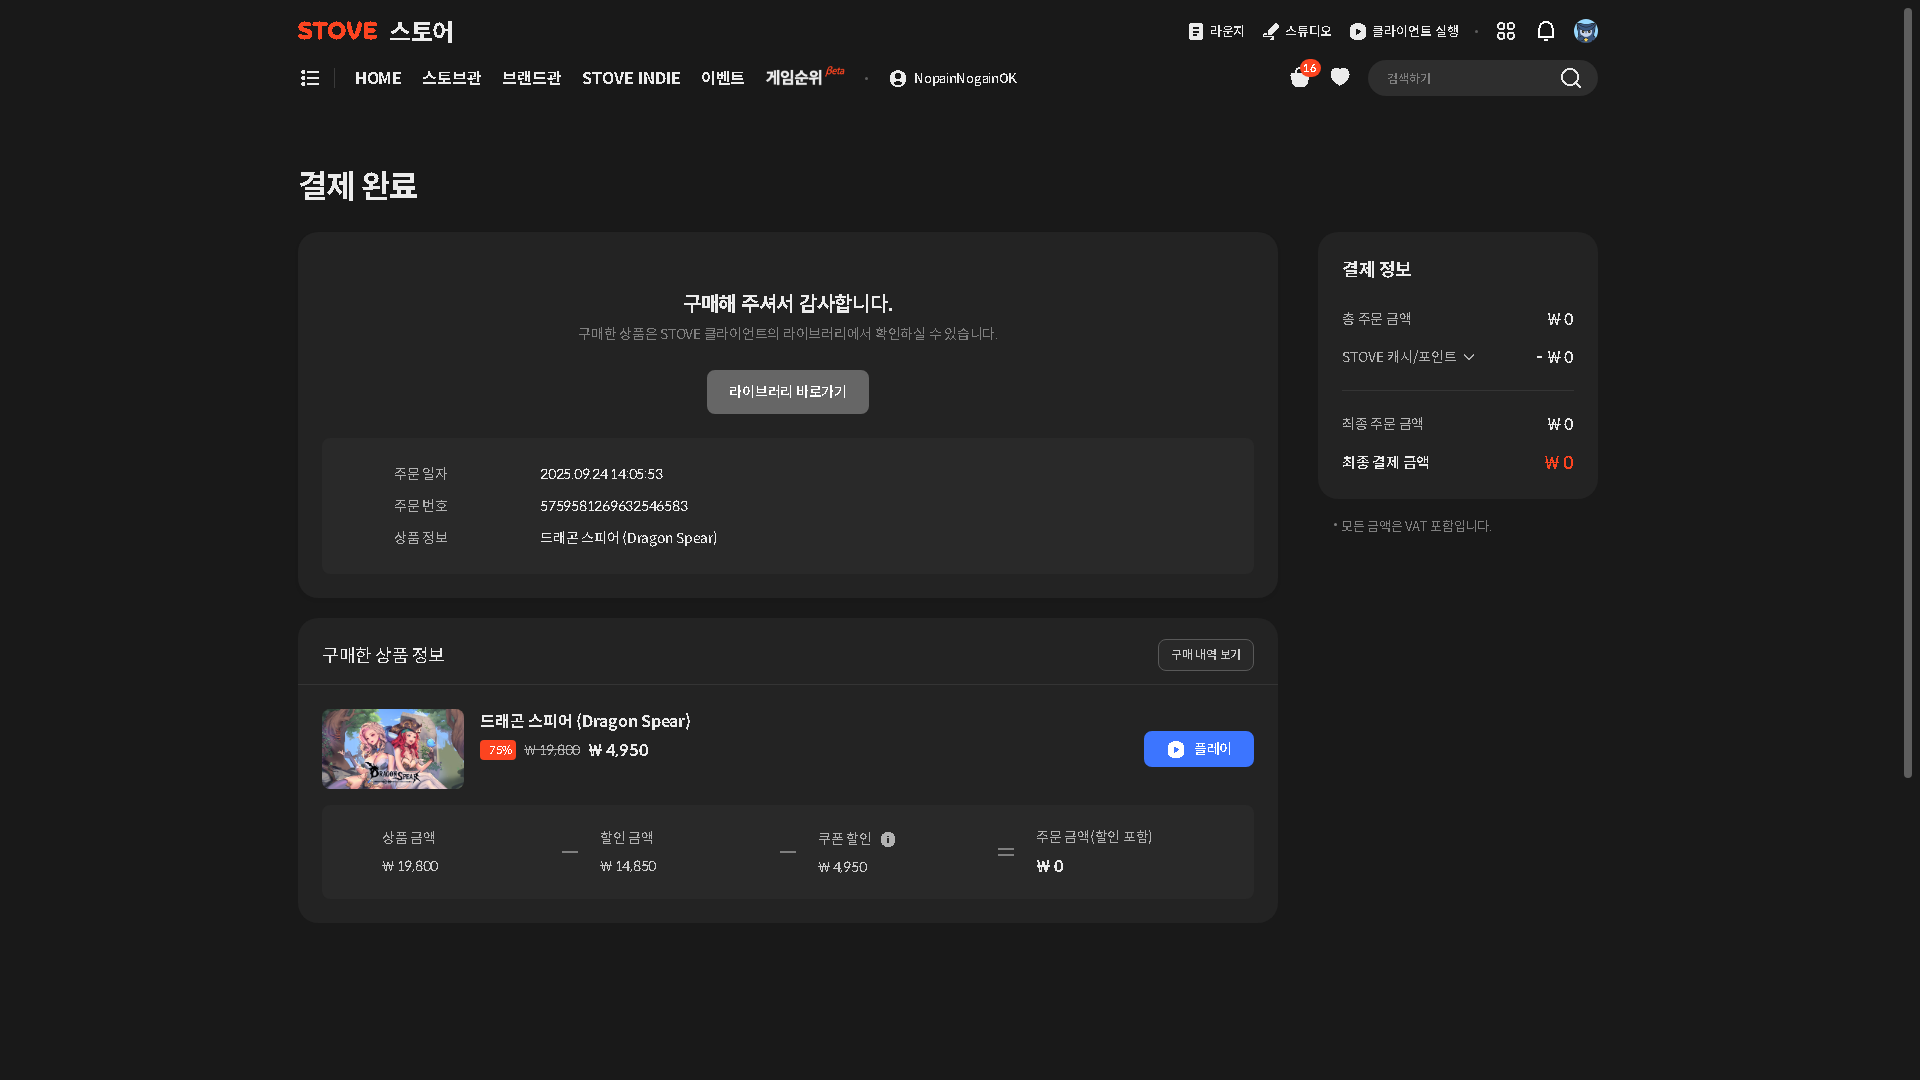Click the 결제 정보 panel heading
The height and width of the screenshot is (1080, 1920).
click(x=1376, y=269)
